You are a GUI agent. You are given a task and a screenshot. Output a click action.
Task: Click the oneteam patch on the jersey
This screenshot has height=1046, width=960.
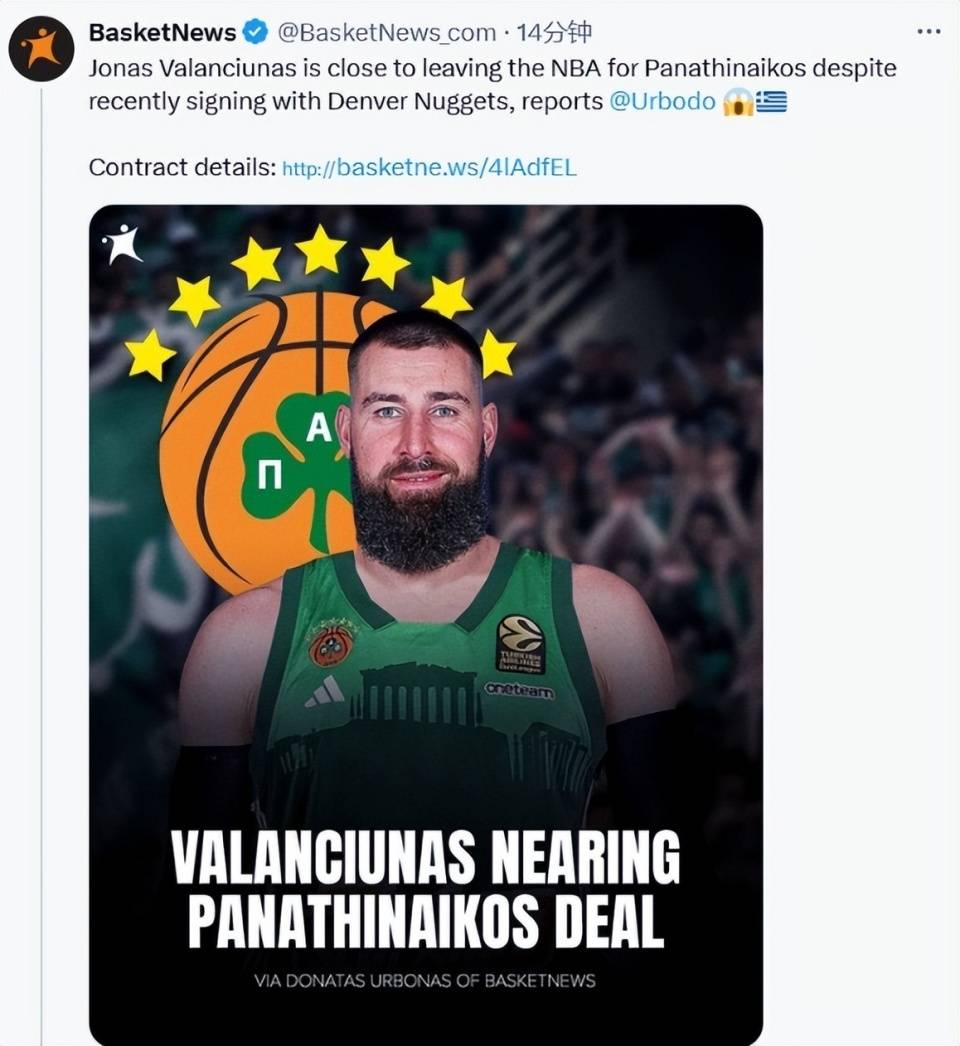click(518, 690)
